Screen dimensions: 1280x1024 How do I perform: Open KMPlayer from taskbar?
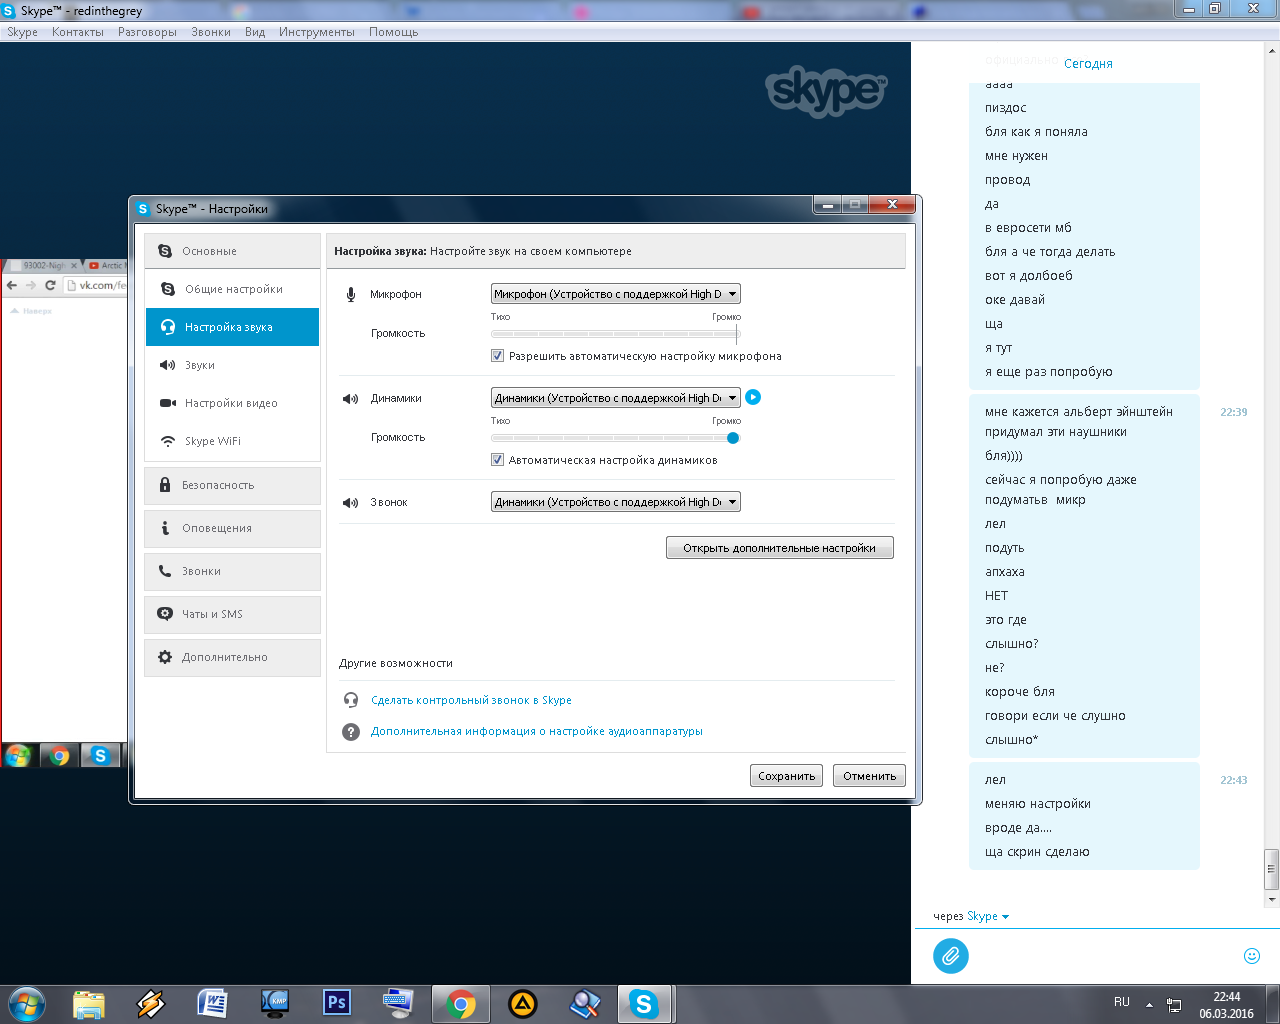pyautogui.click(x=275, y=1003)
